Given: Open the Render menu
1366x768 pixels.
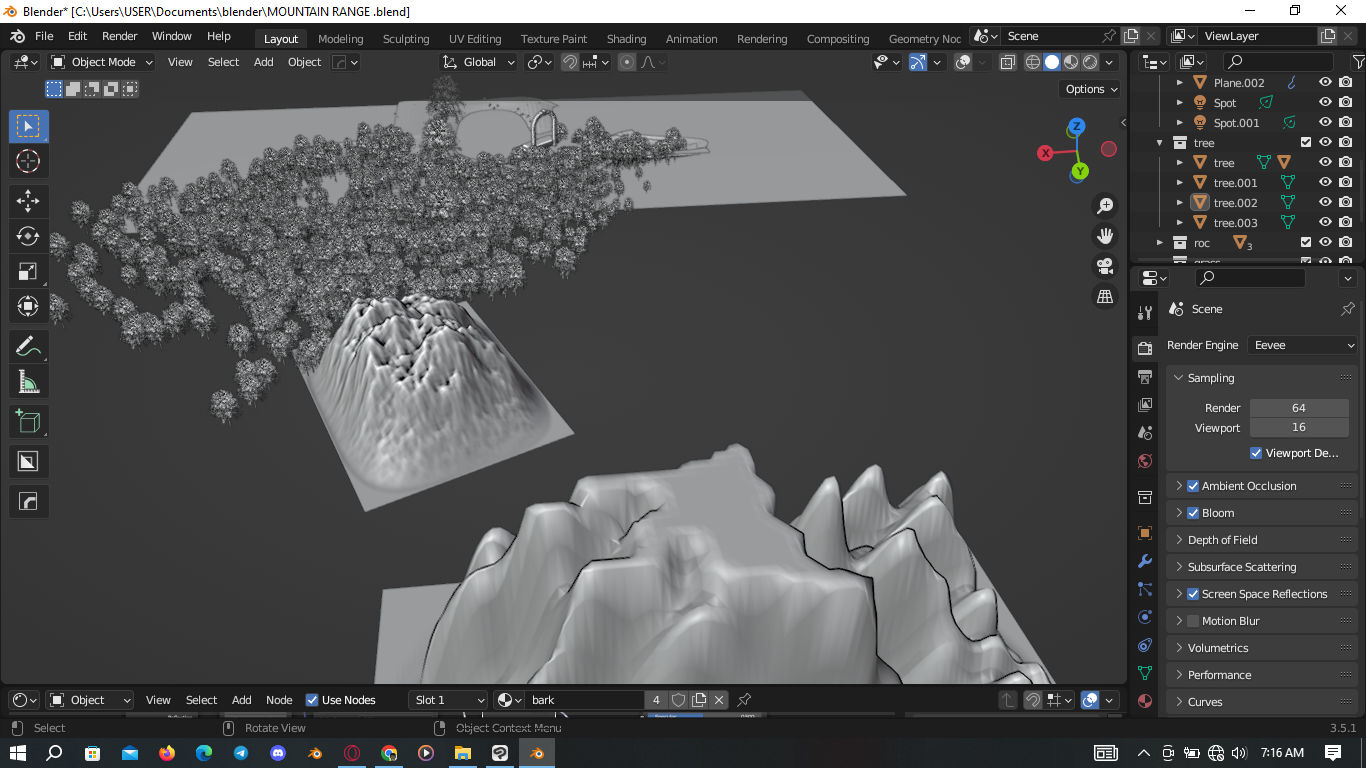Looking at the screenshot, I should 120,36.
